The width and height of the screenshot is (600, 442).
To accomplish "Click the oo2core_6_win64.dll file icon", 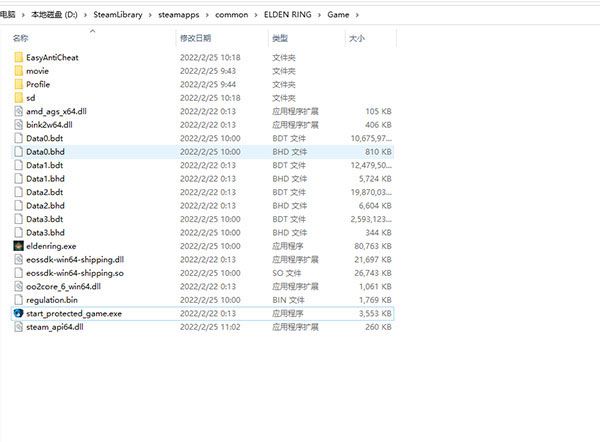I will point(19,286).
